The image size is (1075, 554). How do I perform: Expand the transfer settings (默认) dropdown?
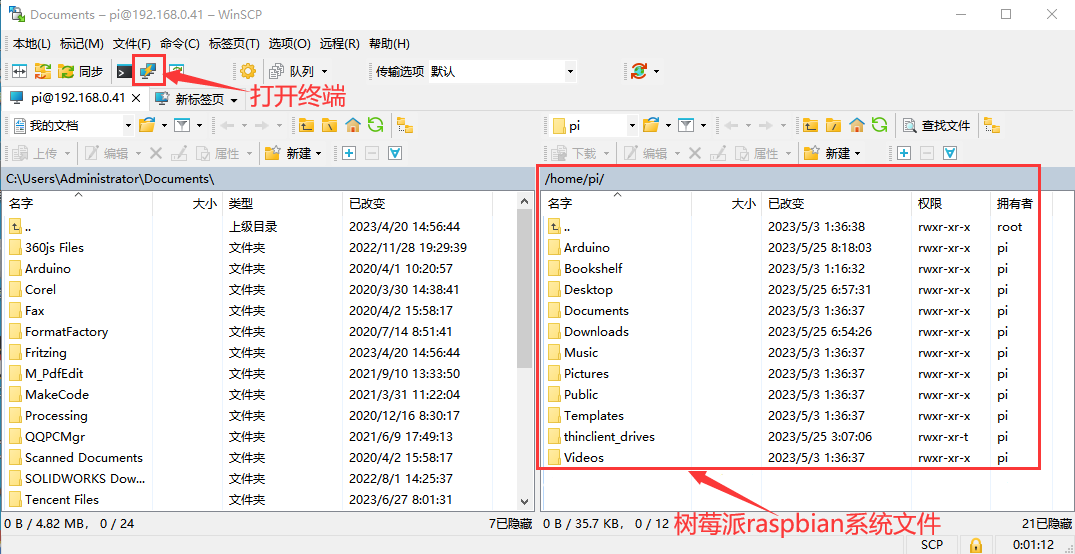pyautogui.click(x=570, y=71)
